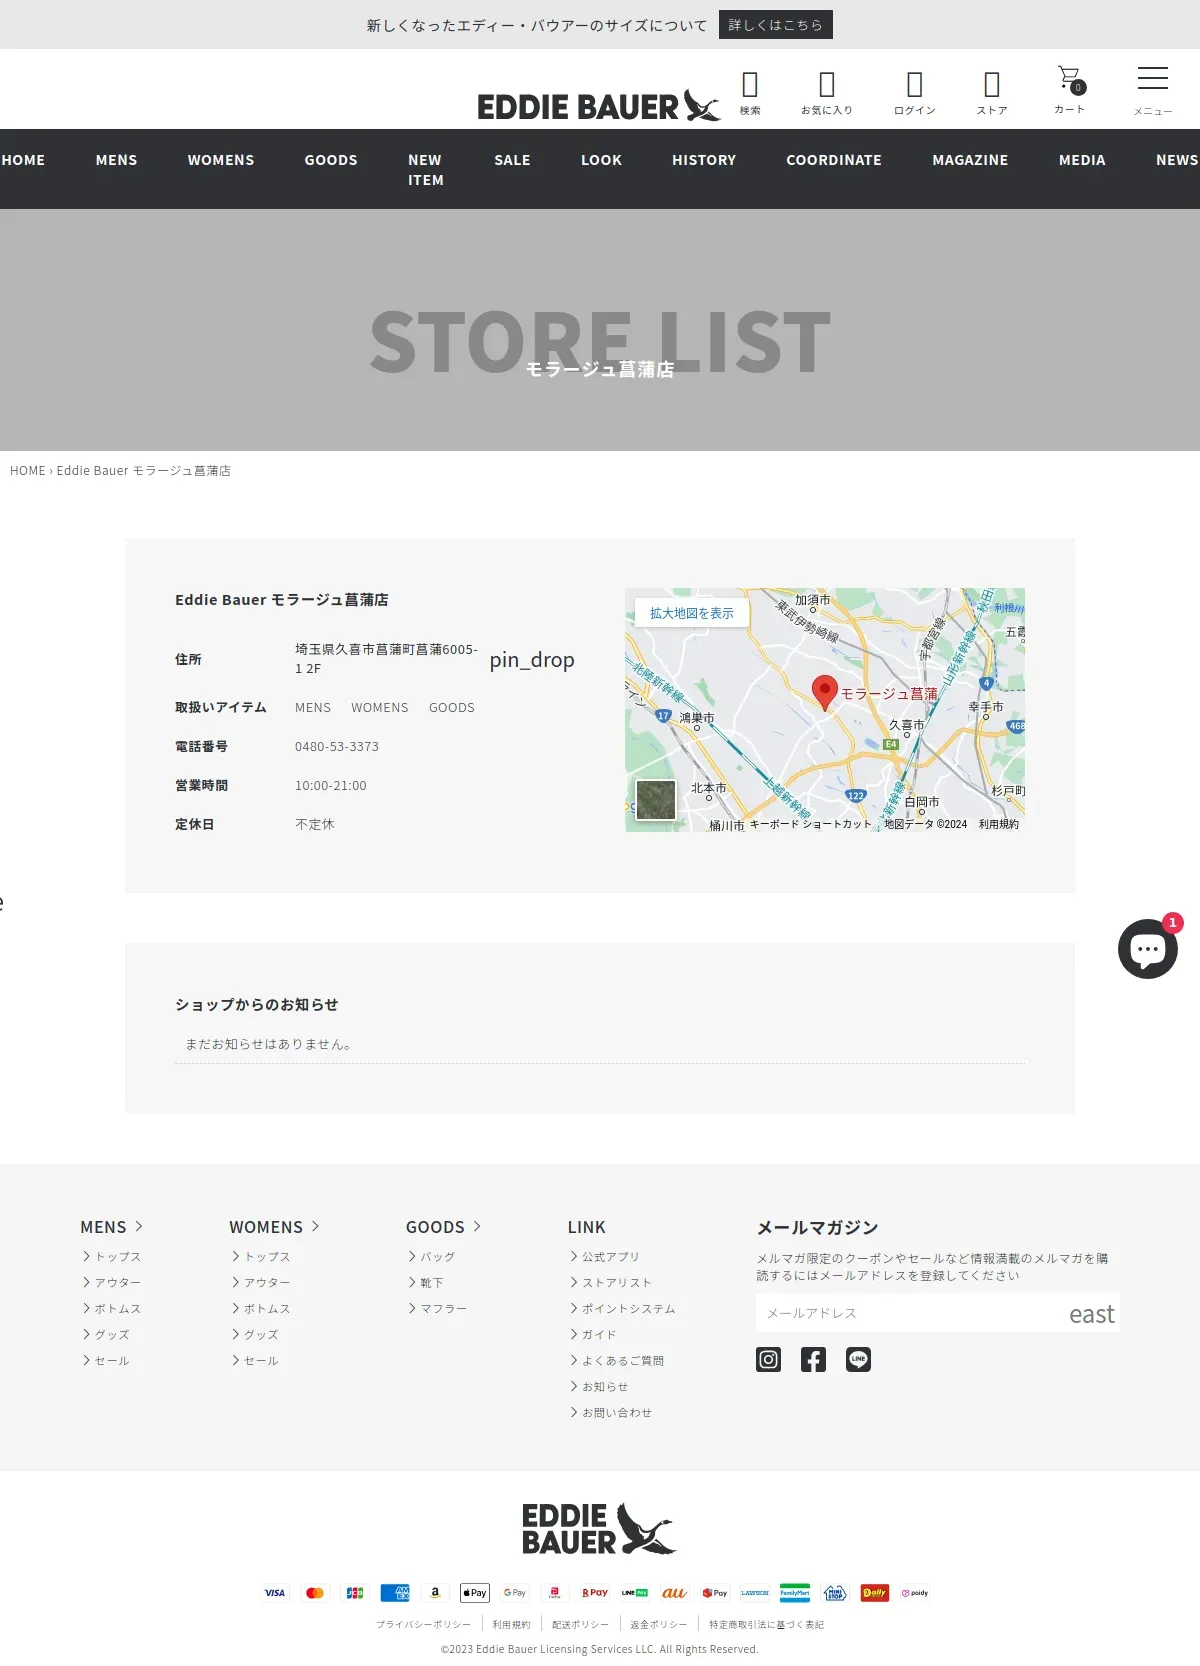Expand footer WOMENS category chevron

point(315,1226)
